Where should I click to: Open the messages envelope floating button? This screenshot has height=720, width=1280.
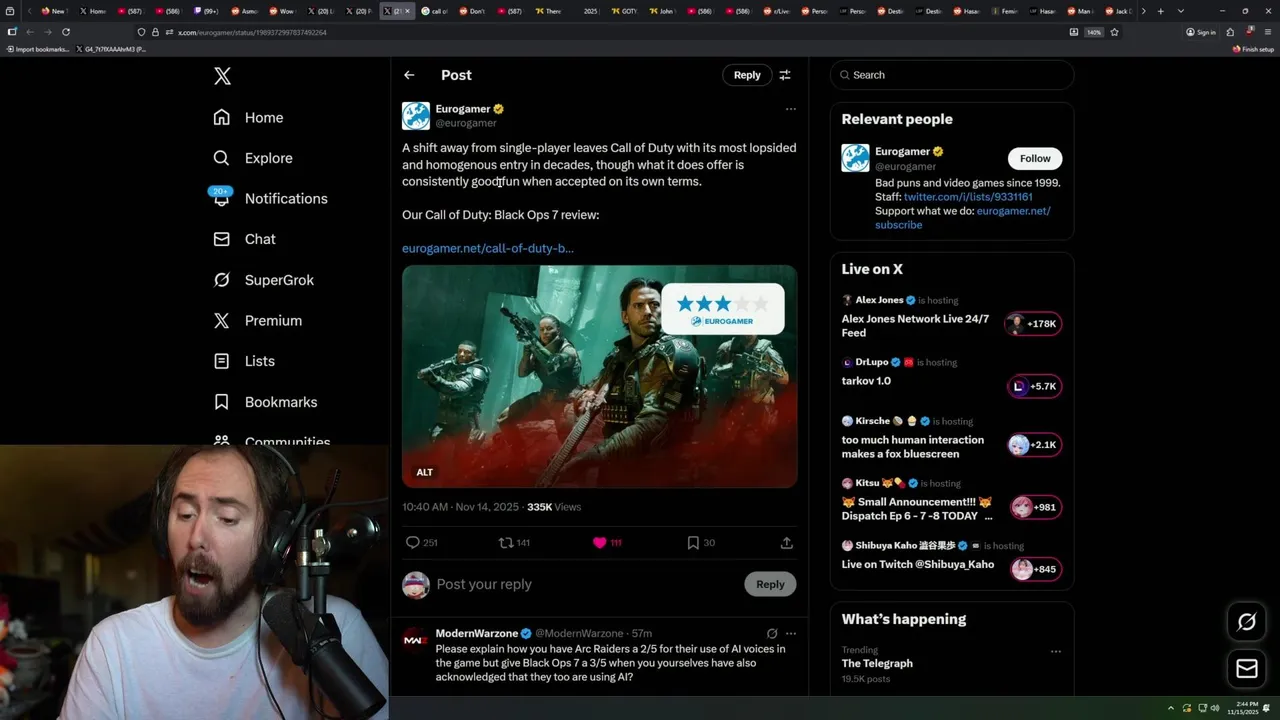(x=1247, y=668)
